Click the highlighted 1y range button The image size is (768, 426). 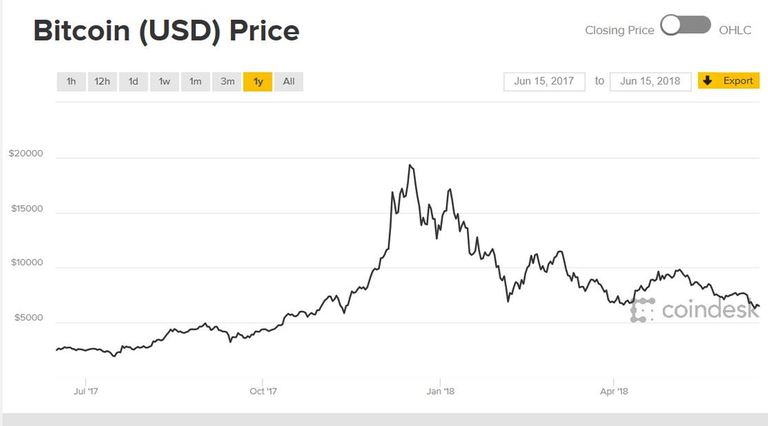pyautogui.click(x=257, y=81)
